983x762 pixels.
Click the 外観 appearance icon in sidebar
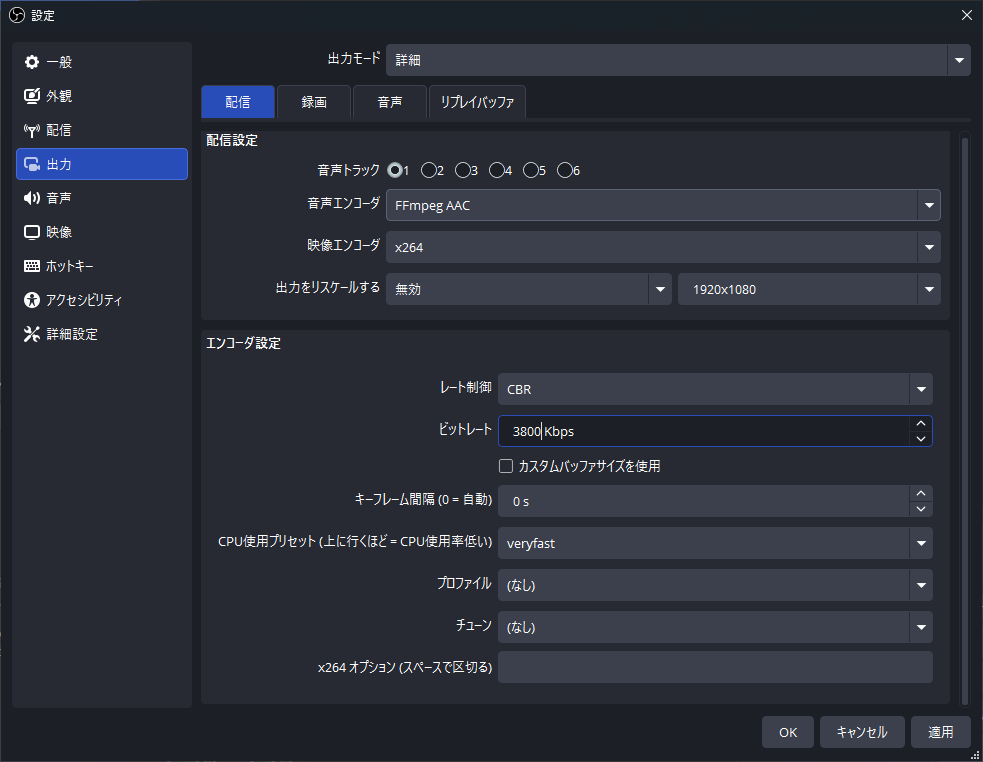pos(31,96)
